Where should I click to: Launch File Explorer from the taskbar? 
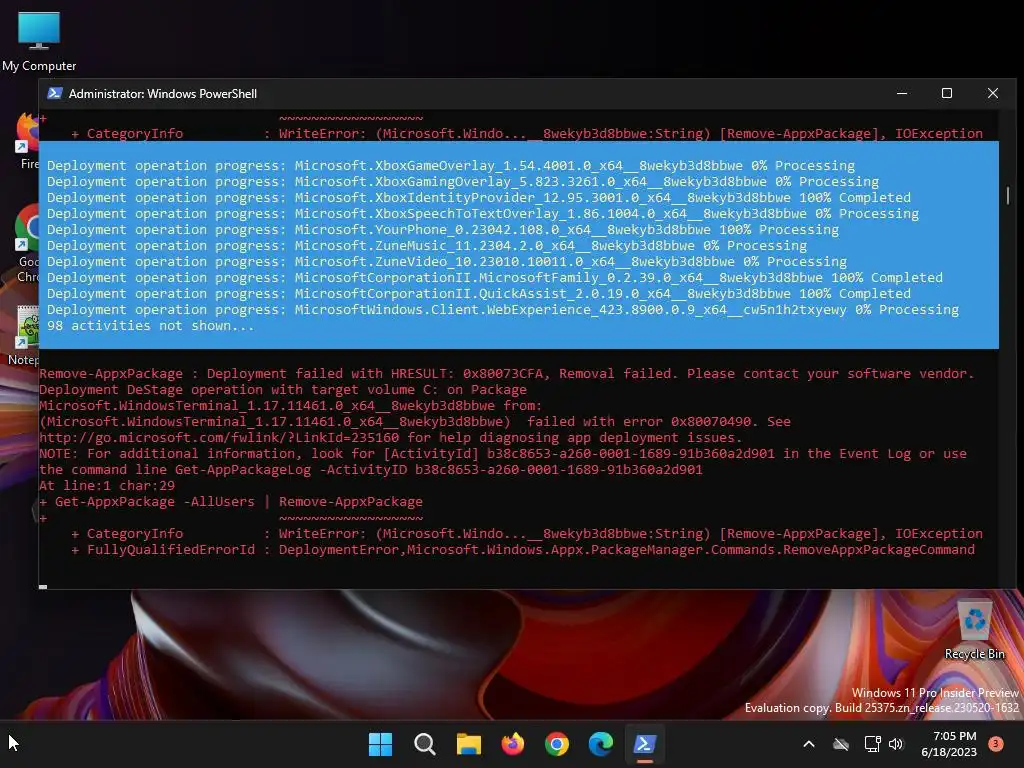click(x=468, y=744)
